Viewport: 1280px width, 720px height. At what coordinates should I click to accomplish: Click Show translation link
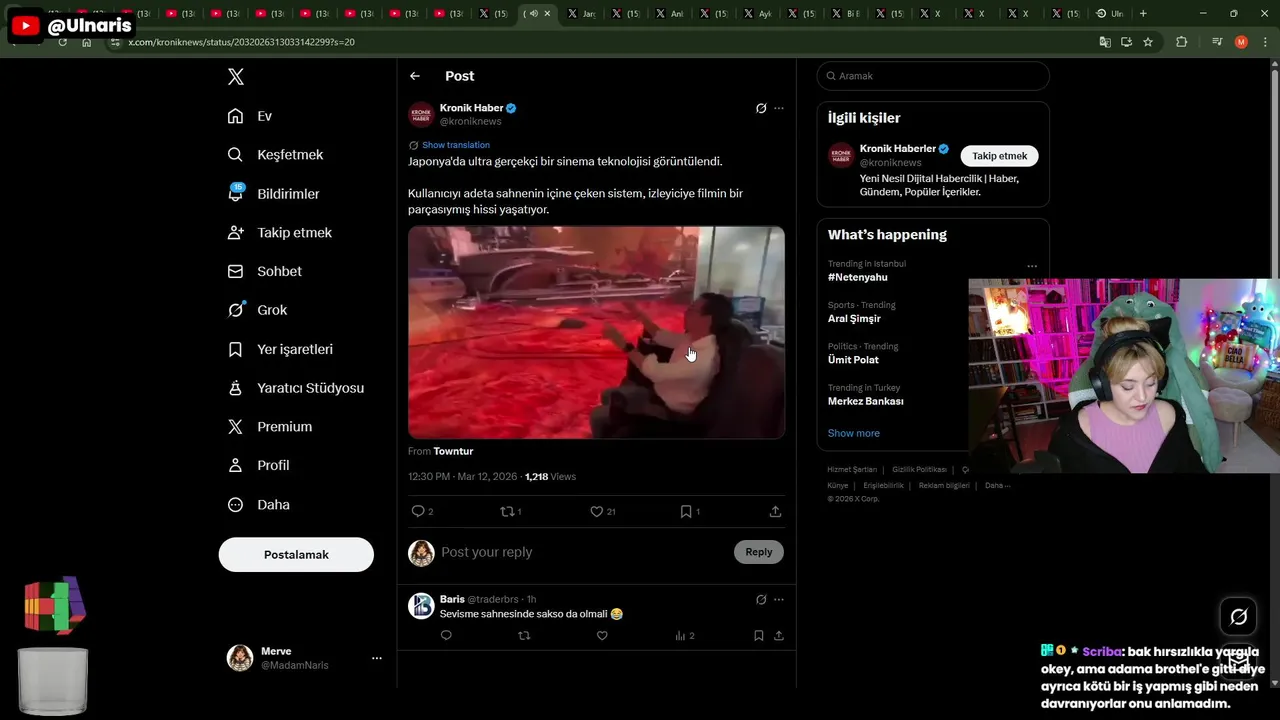(455, 145)
